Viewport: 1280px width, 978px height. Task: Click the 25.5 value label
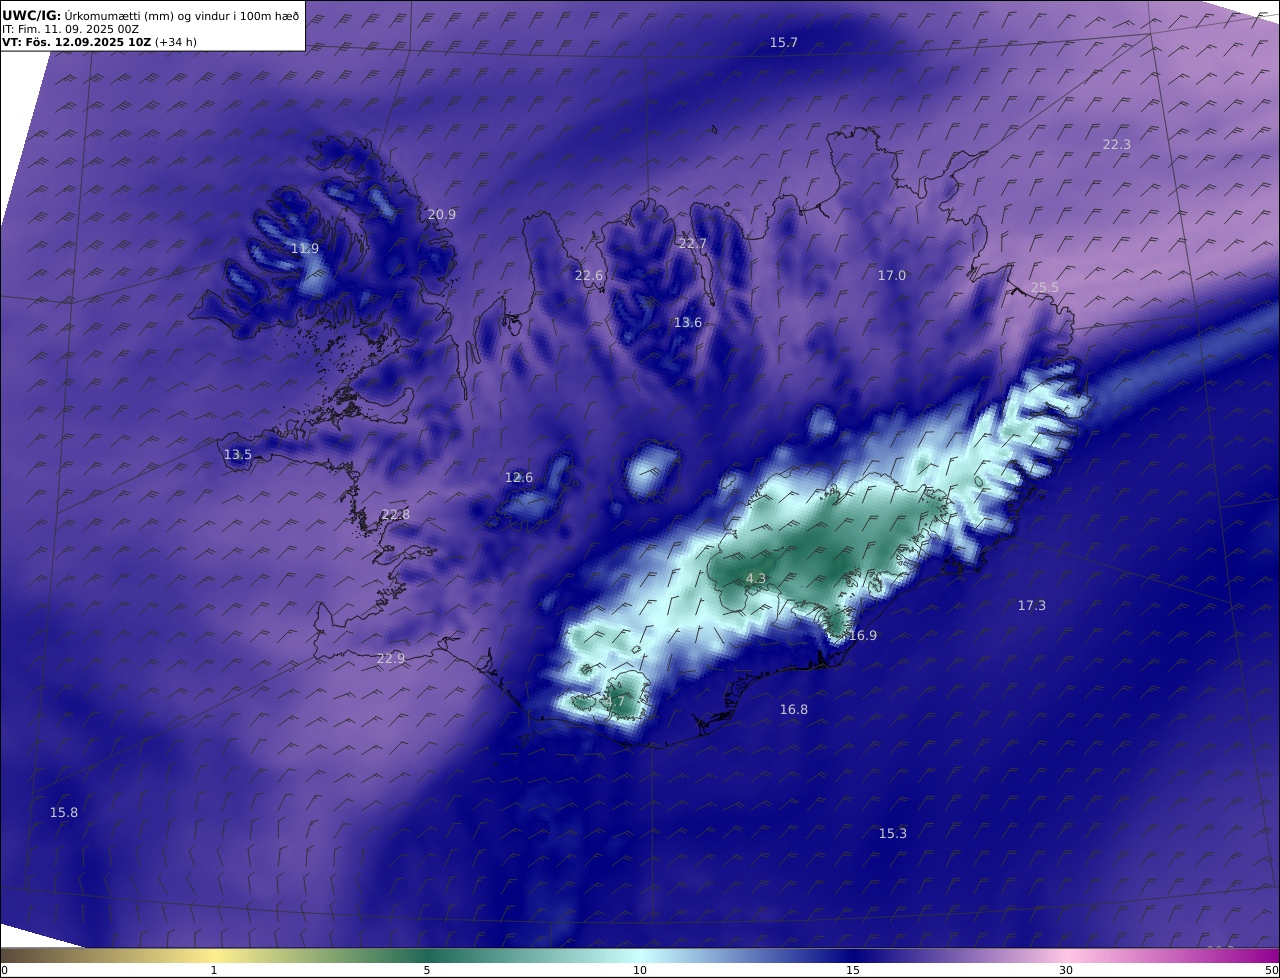point(1044,287)
